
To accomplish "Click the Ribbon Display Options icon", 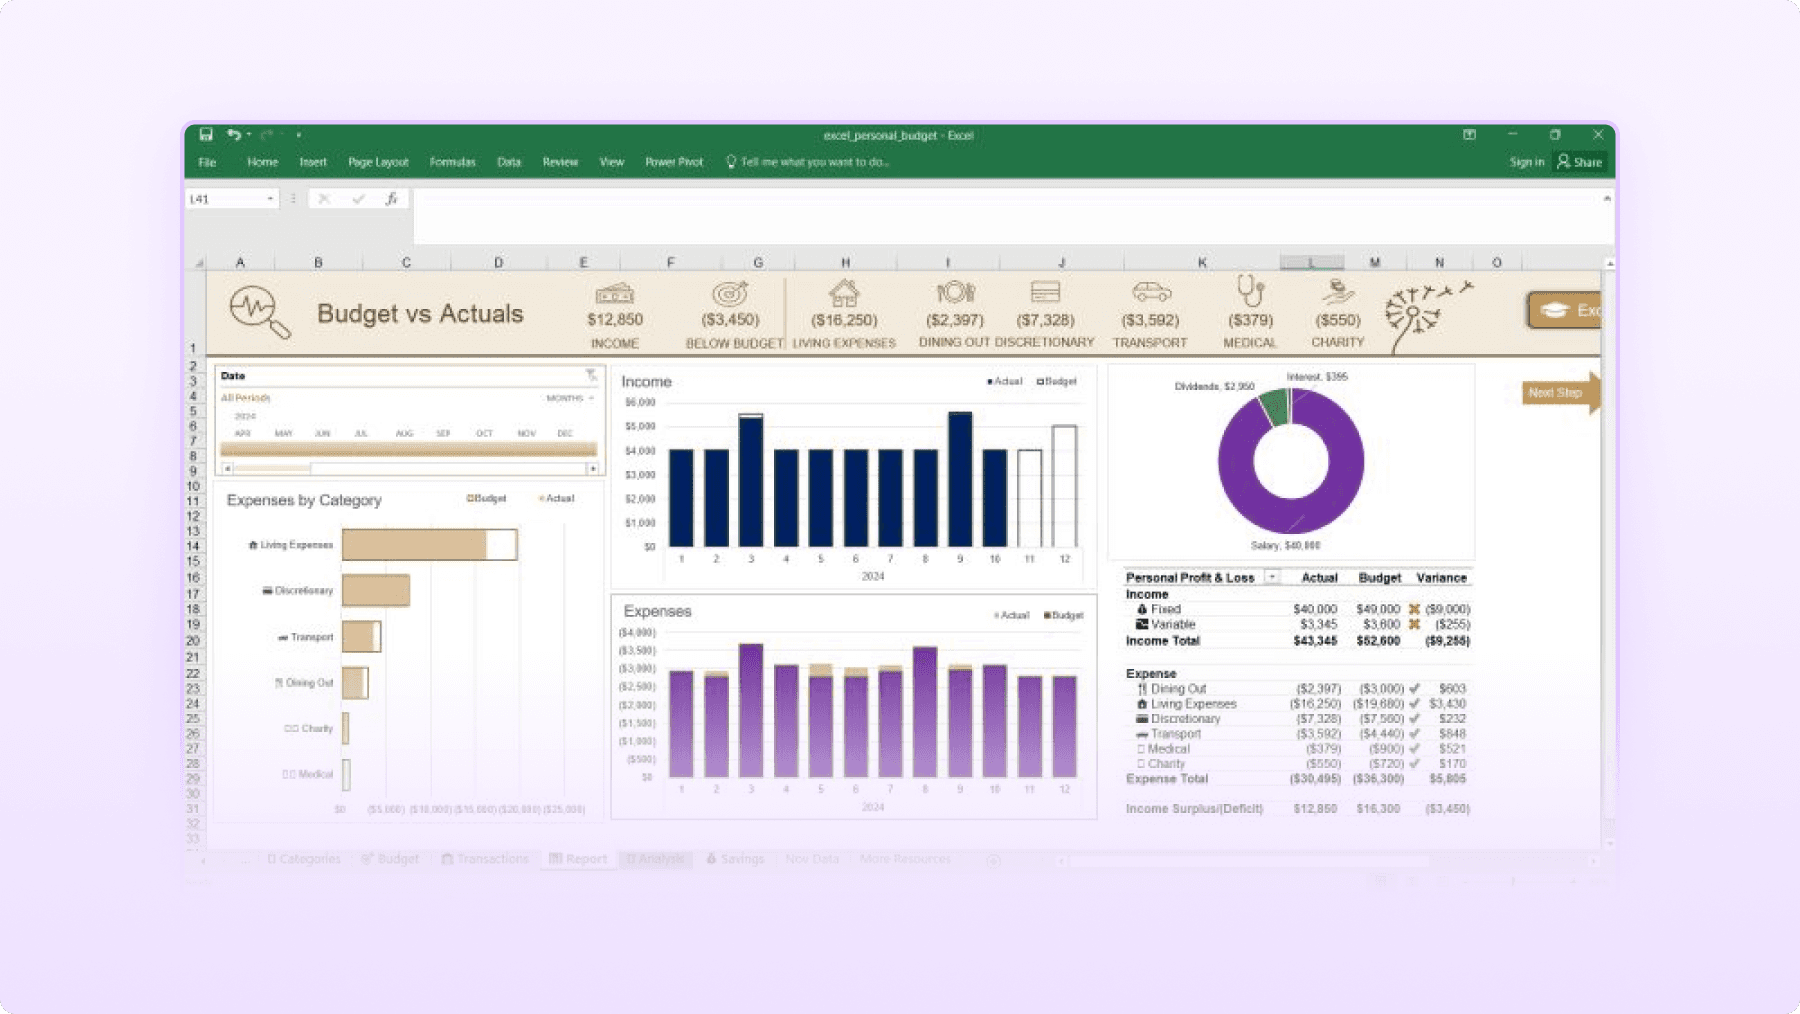I will click(x=1469, y=135).
